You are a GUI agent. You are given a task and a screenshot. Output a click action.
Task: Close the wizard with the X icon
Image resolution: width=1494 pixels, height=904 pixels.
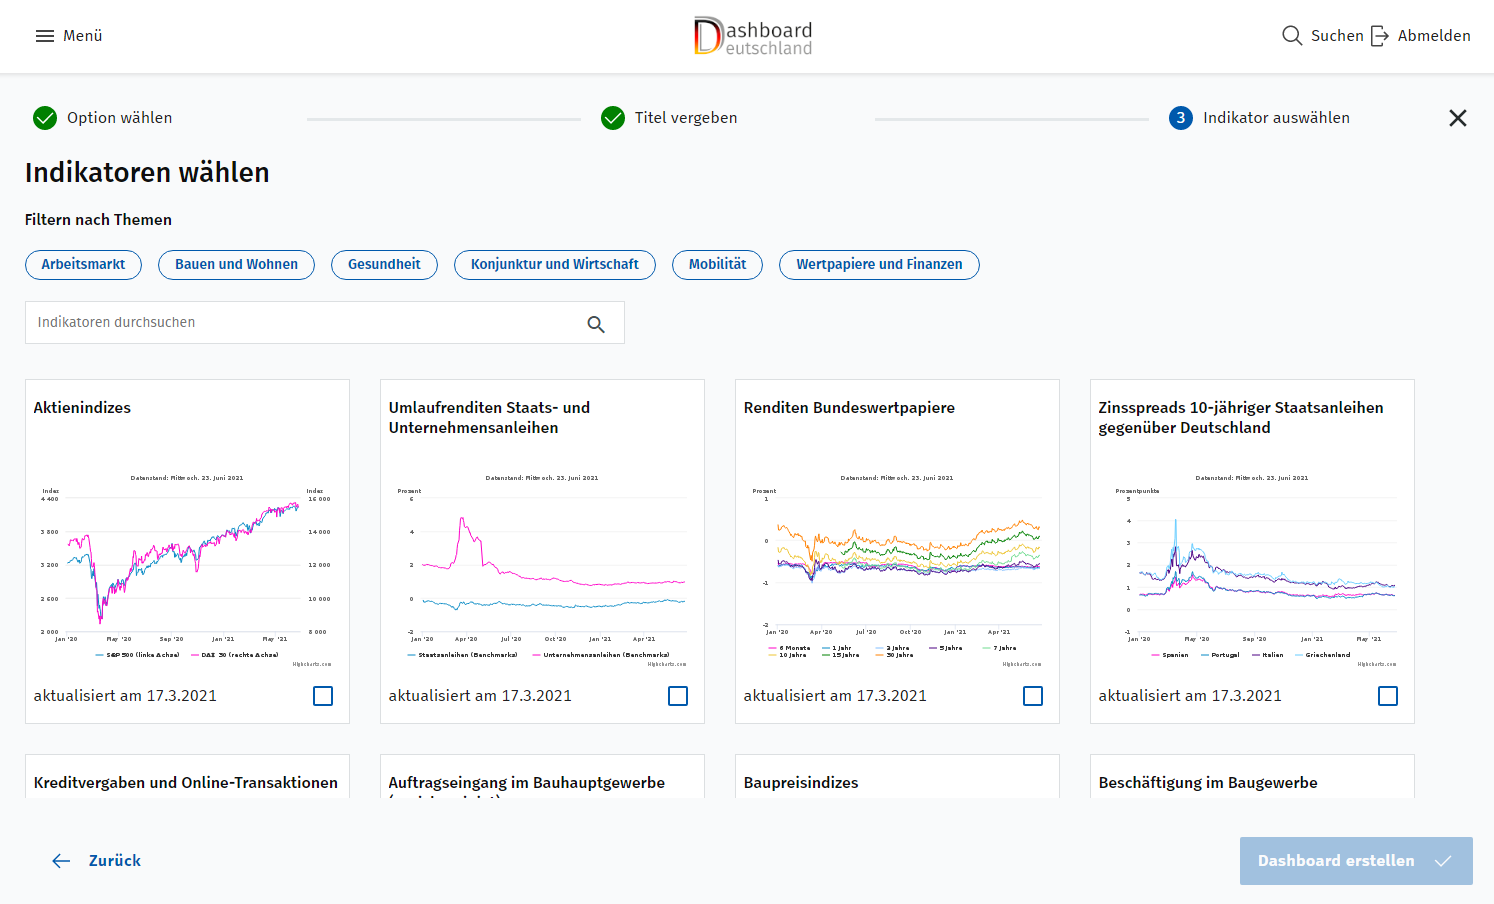[x=1458, y=118]
